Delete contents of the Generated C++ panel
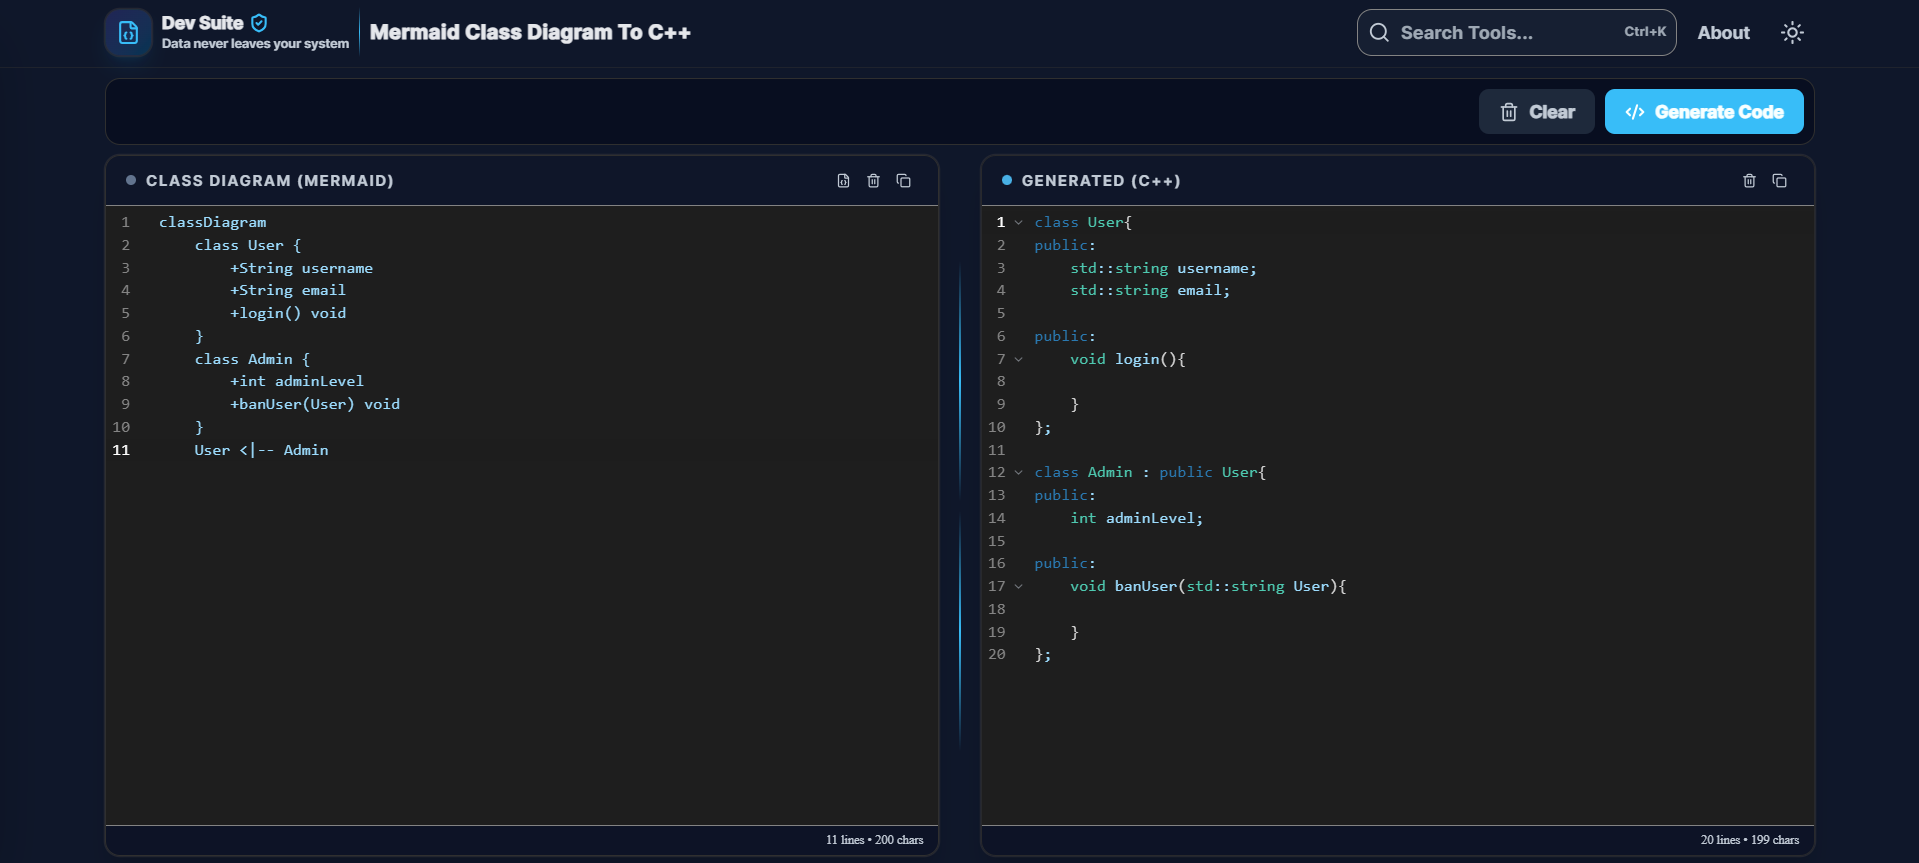This screenshot has height=863, width=1919. [1749, 181]
